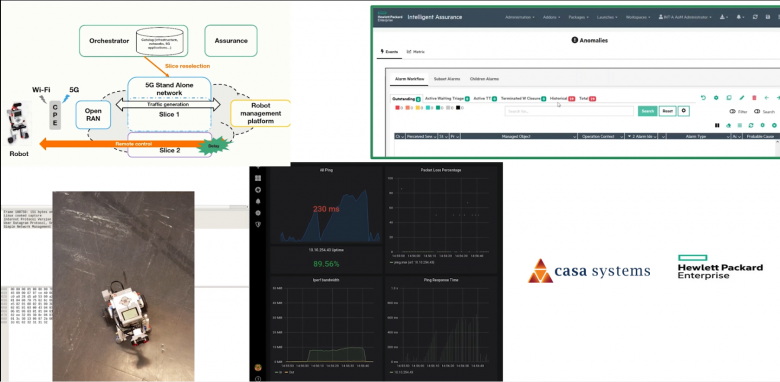Viewport: 780px width, 382px height.
Task: Click left arrow icon in alarm toolbar
Action: (x=767, y=98)
